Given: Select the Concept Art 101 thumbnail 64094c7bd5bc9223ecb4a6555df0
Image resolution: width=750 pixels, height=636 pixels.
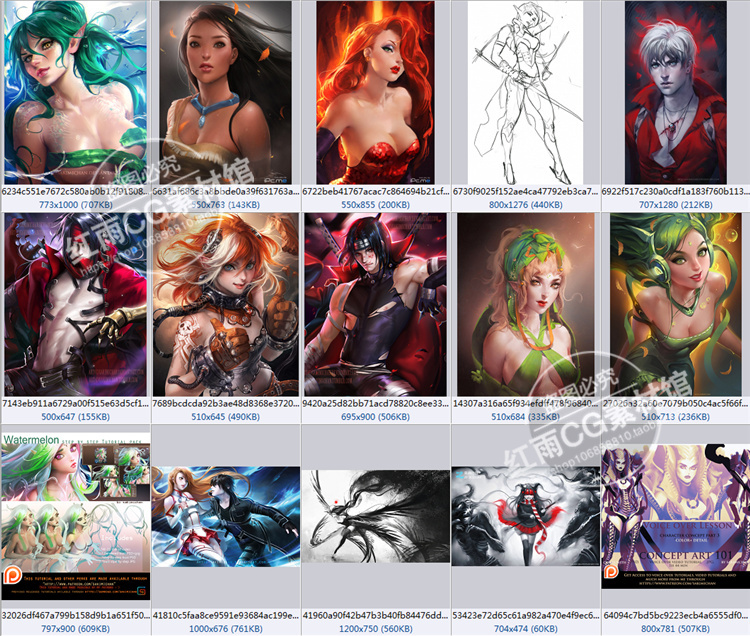Looking at the screenshot, I should click(675, 516).
